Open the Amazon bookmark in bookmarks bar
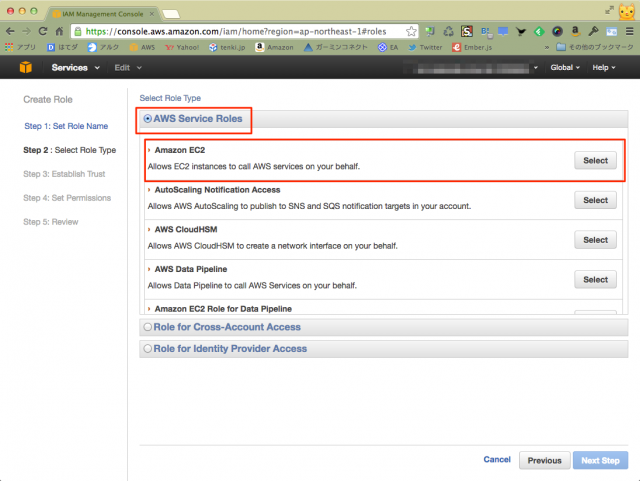Image resolution: width=640 pixels, height=481 pixels. coord(274,47)
